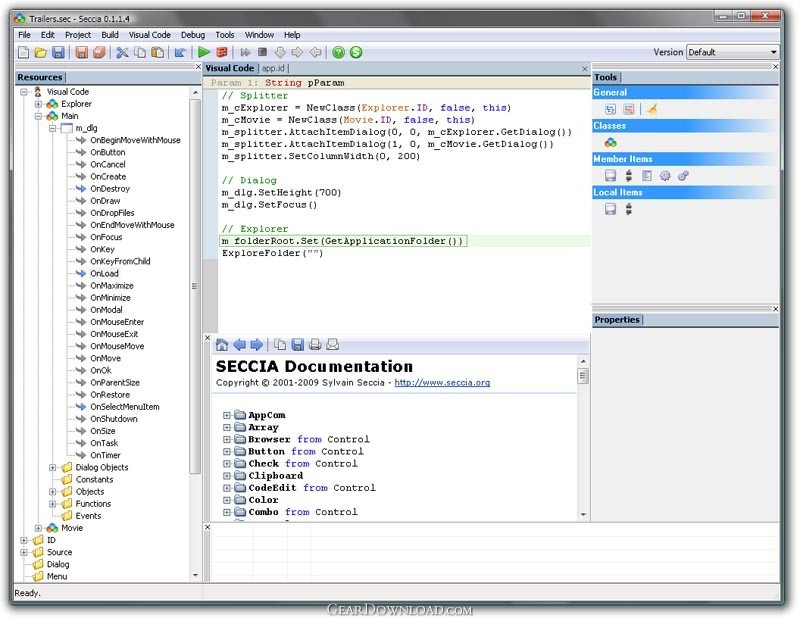Collapse the m_dlg tree node
Image resolution: width=800 pixels, height=618 pixels.
53,129
